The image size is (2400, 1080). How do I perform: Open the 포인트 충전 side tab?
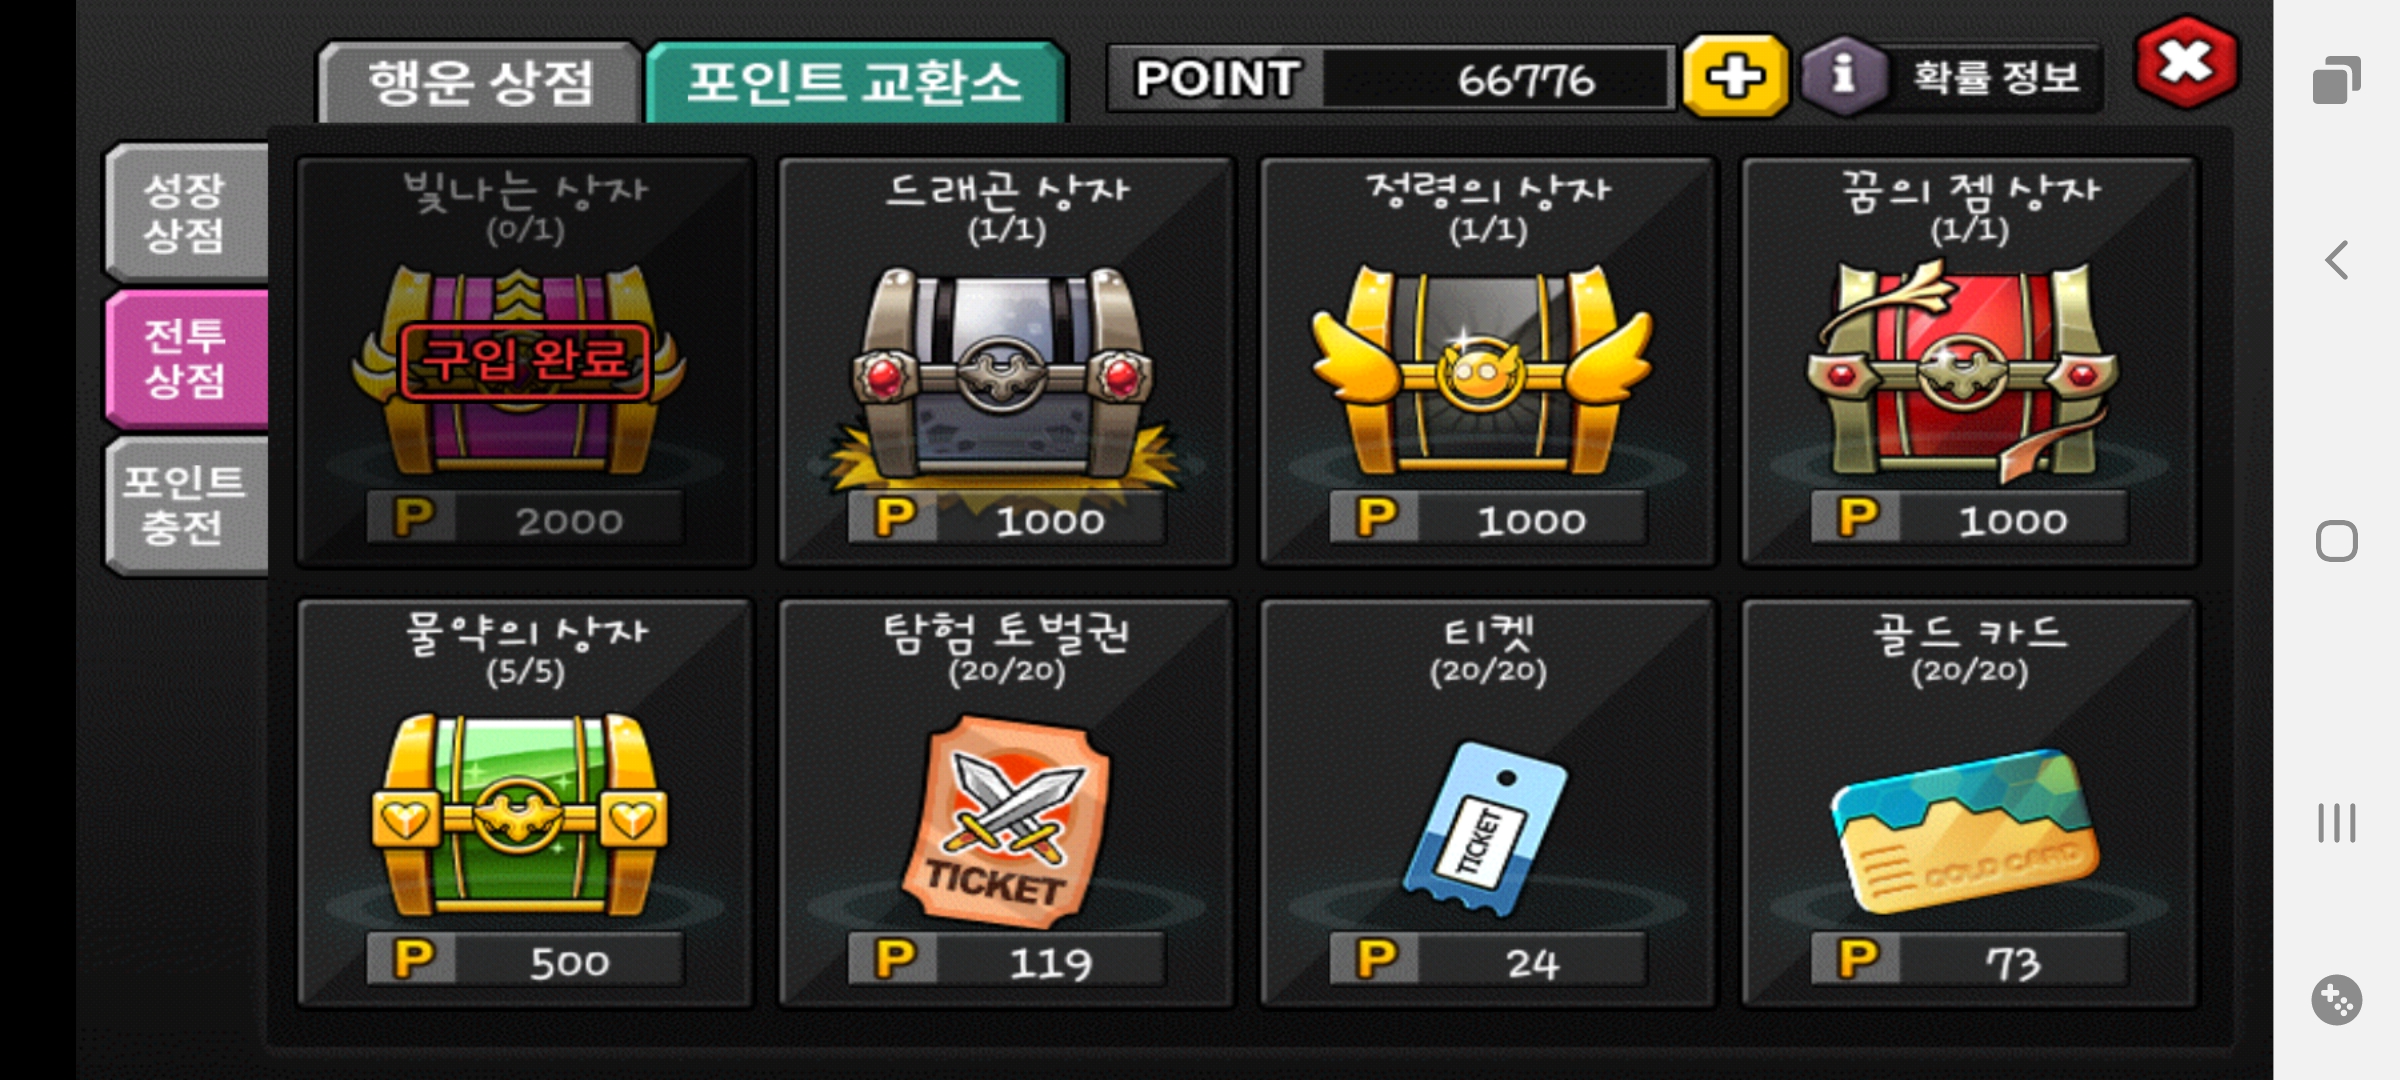pos(186,505)
